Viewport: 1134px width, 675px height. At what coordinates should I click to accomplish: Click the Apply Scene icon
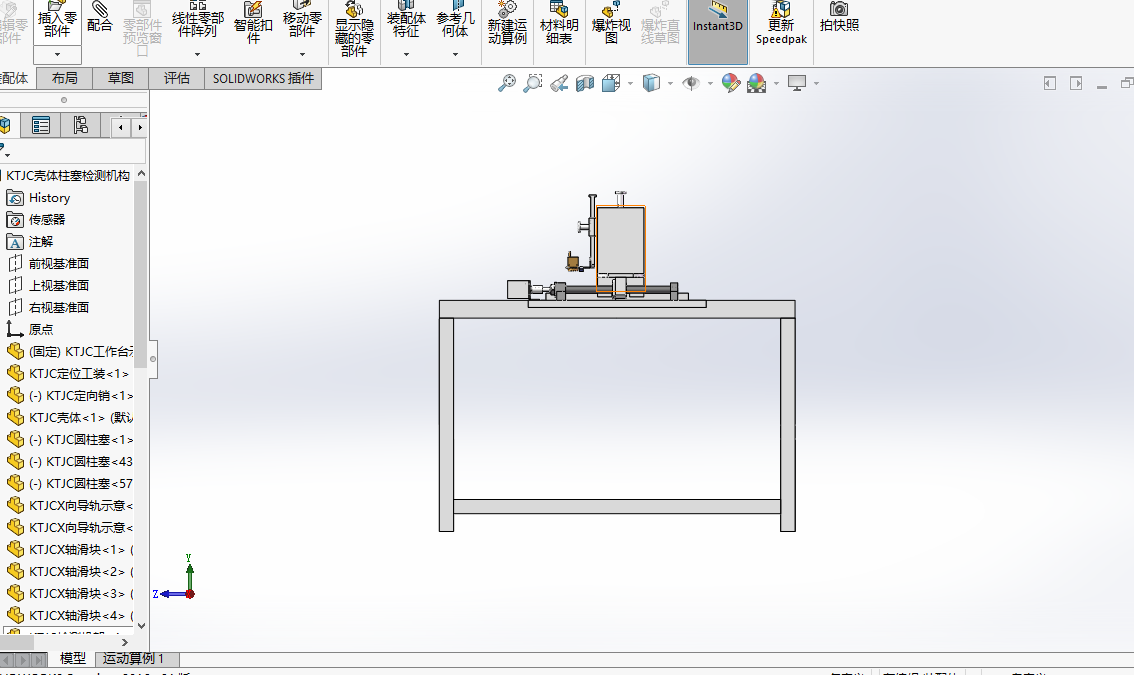pyautogui.click(x=757, y=83)
